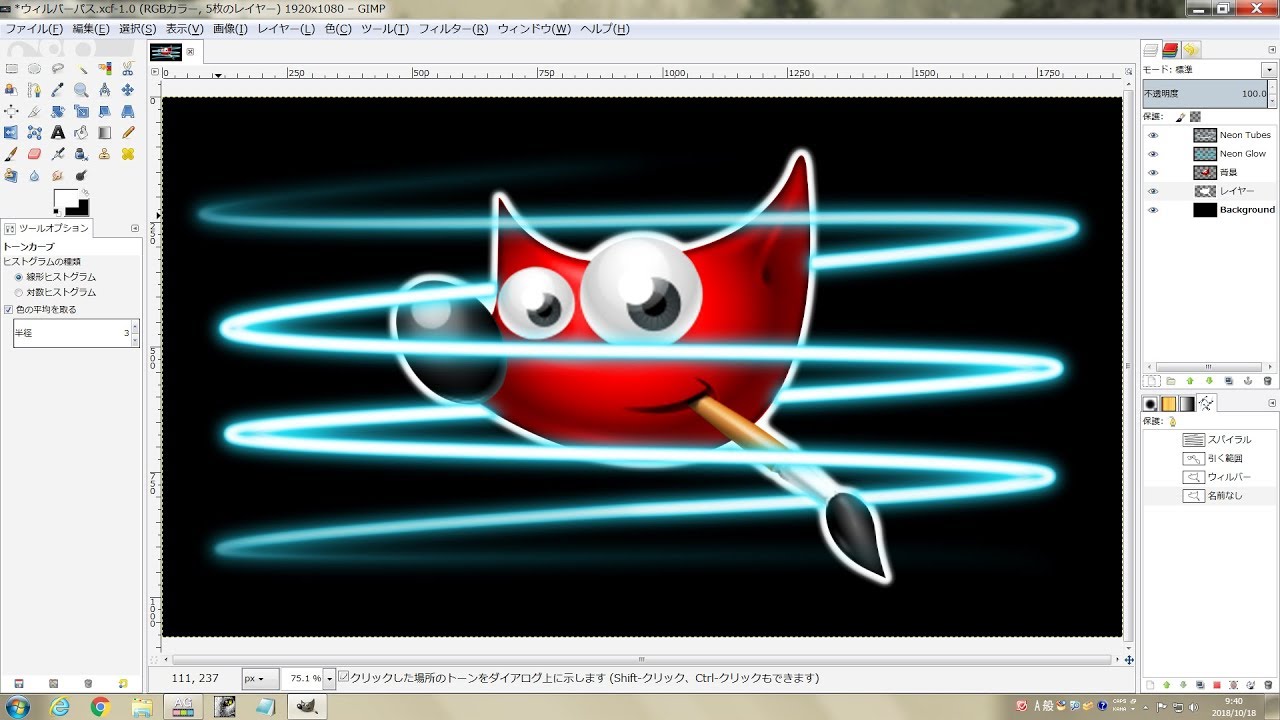
Task: Click the anchor layer icon
Action: 1249,381
